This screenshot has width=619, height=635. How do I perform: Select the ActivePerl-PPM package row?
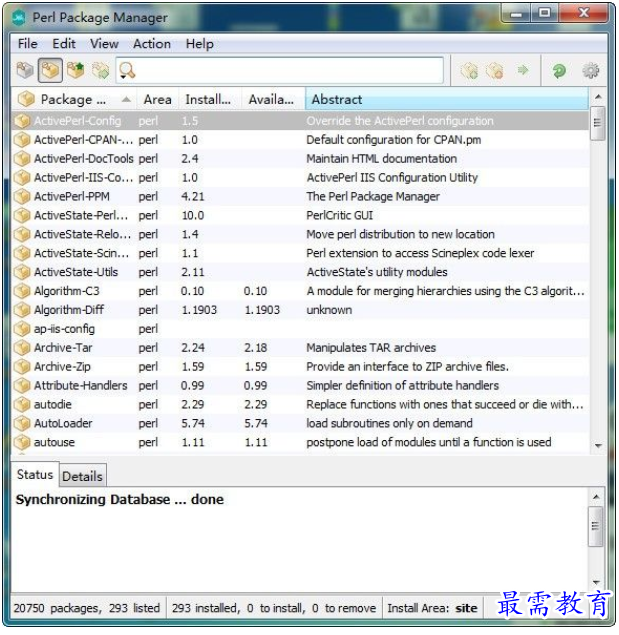300,196
